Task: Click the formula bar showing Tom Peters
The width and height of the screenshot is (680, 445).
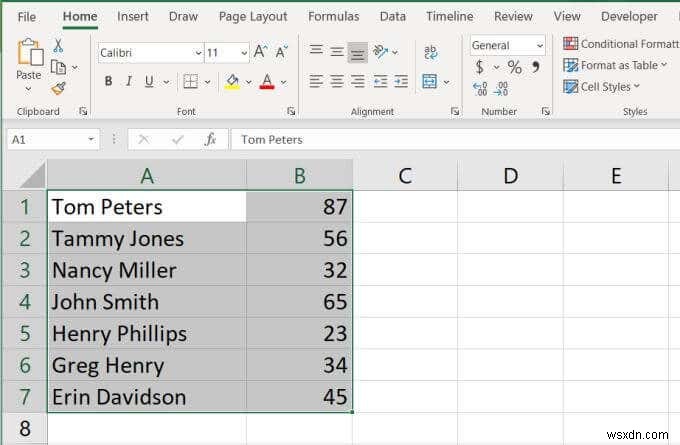Action: tap(455, 140)
